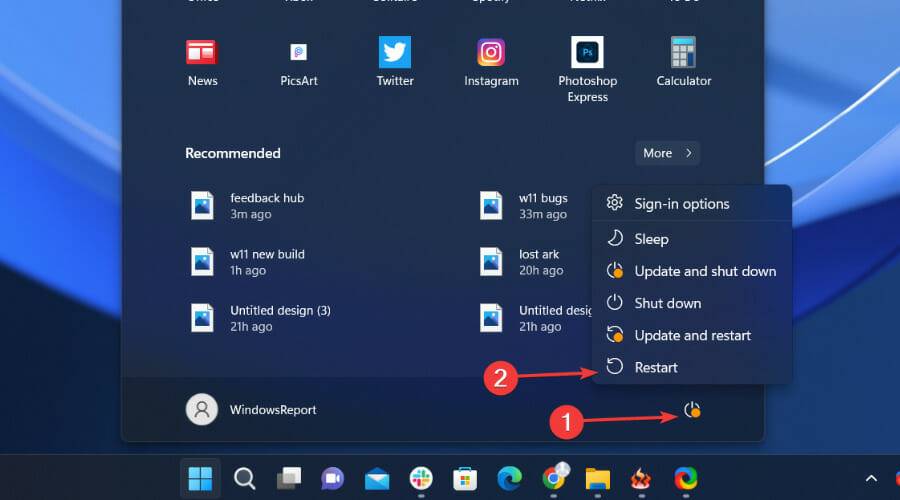Select Sleep in the power menu

coord(692,239)
